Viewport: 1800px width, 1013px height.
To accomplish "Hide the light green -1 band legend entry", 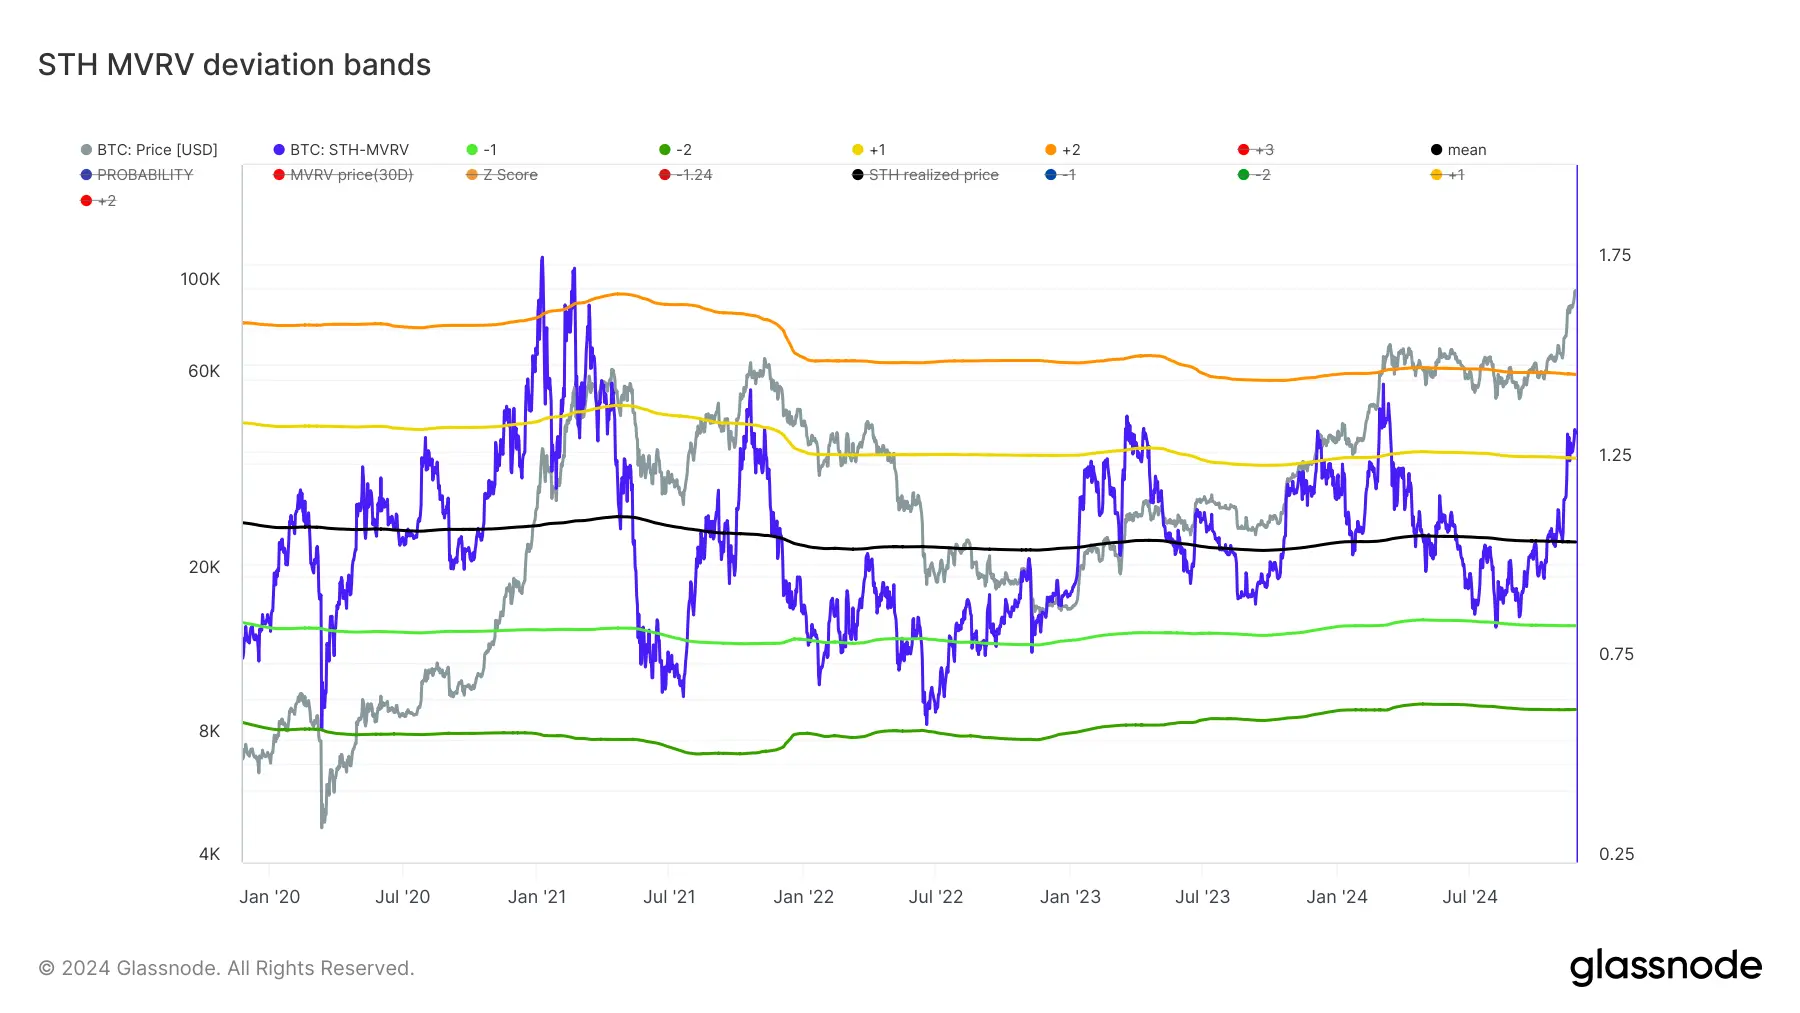I will [x=482, y=150].
